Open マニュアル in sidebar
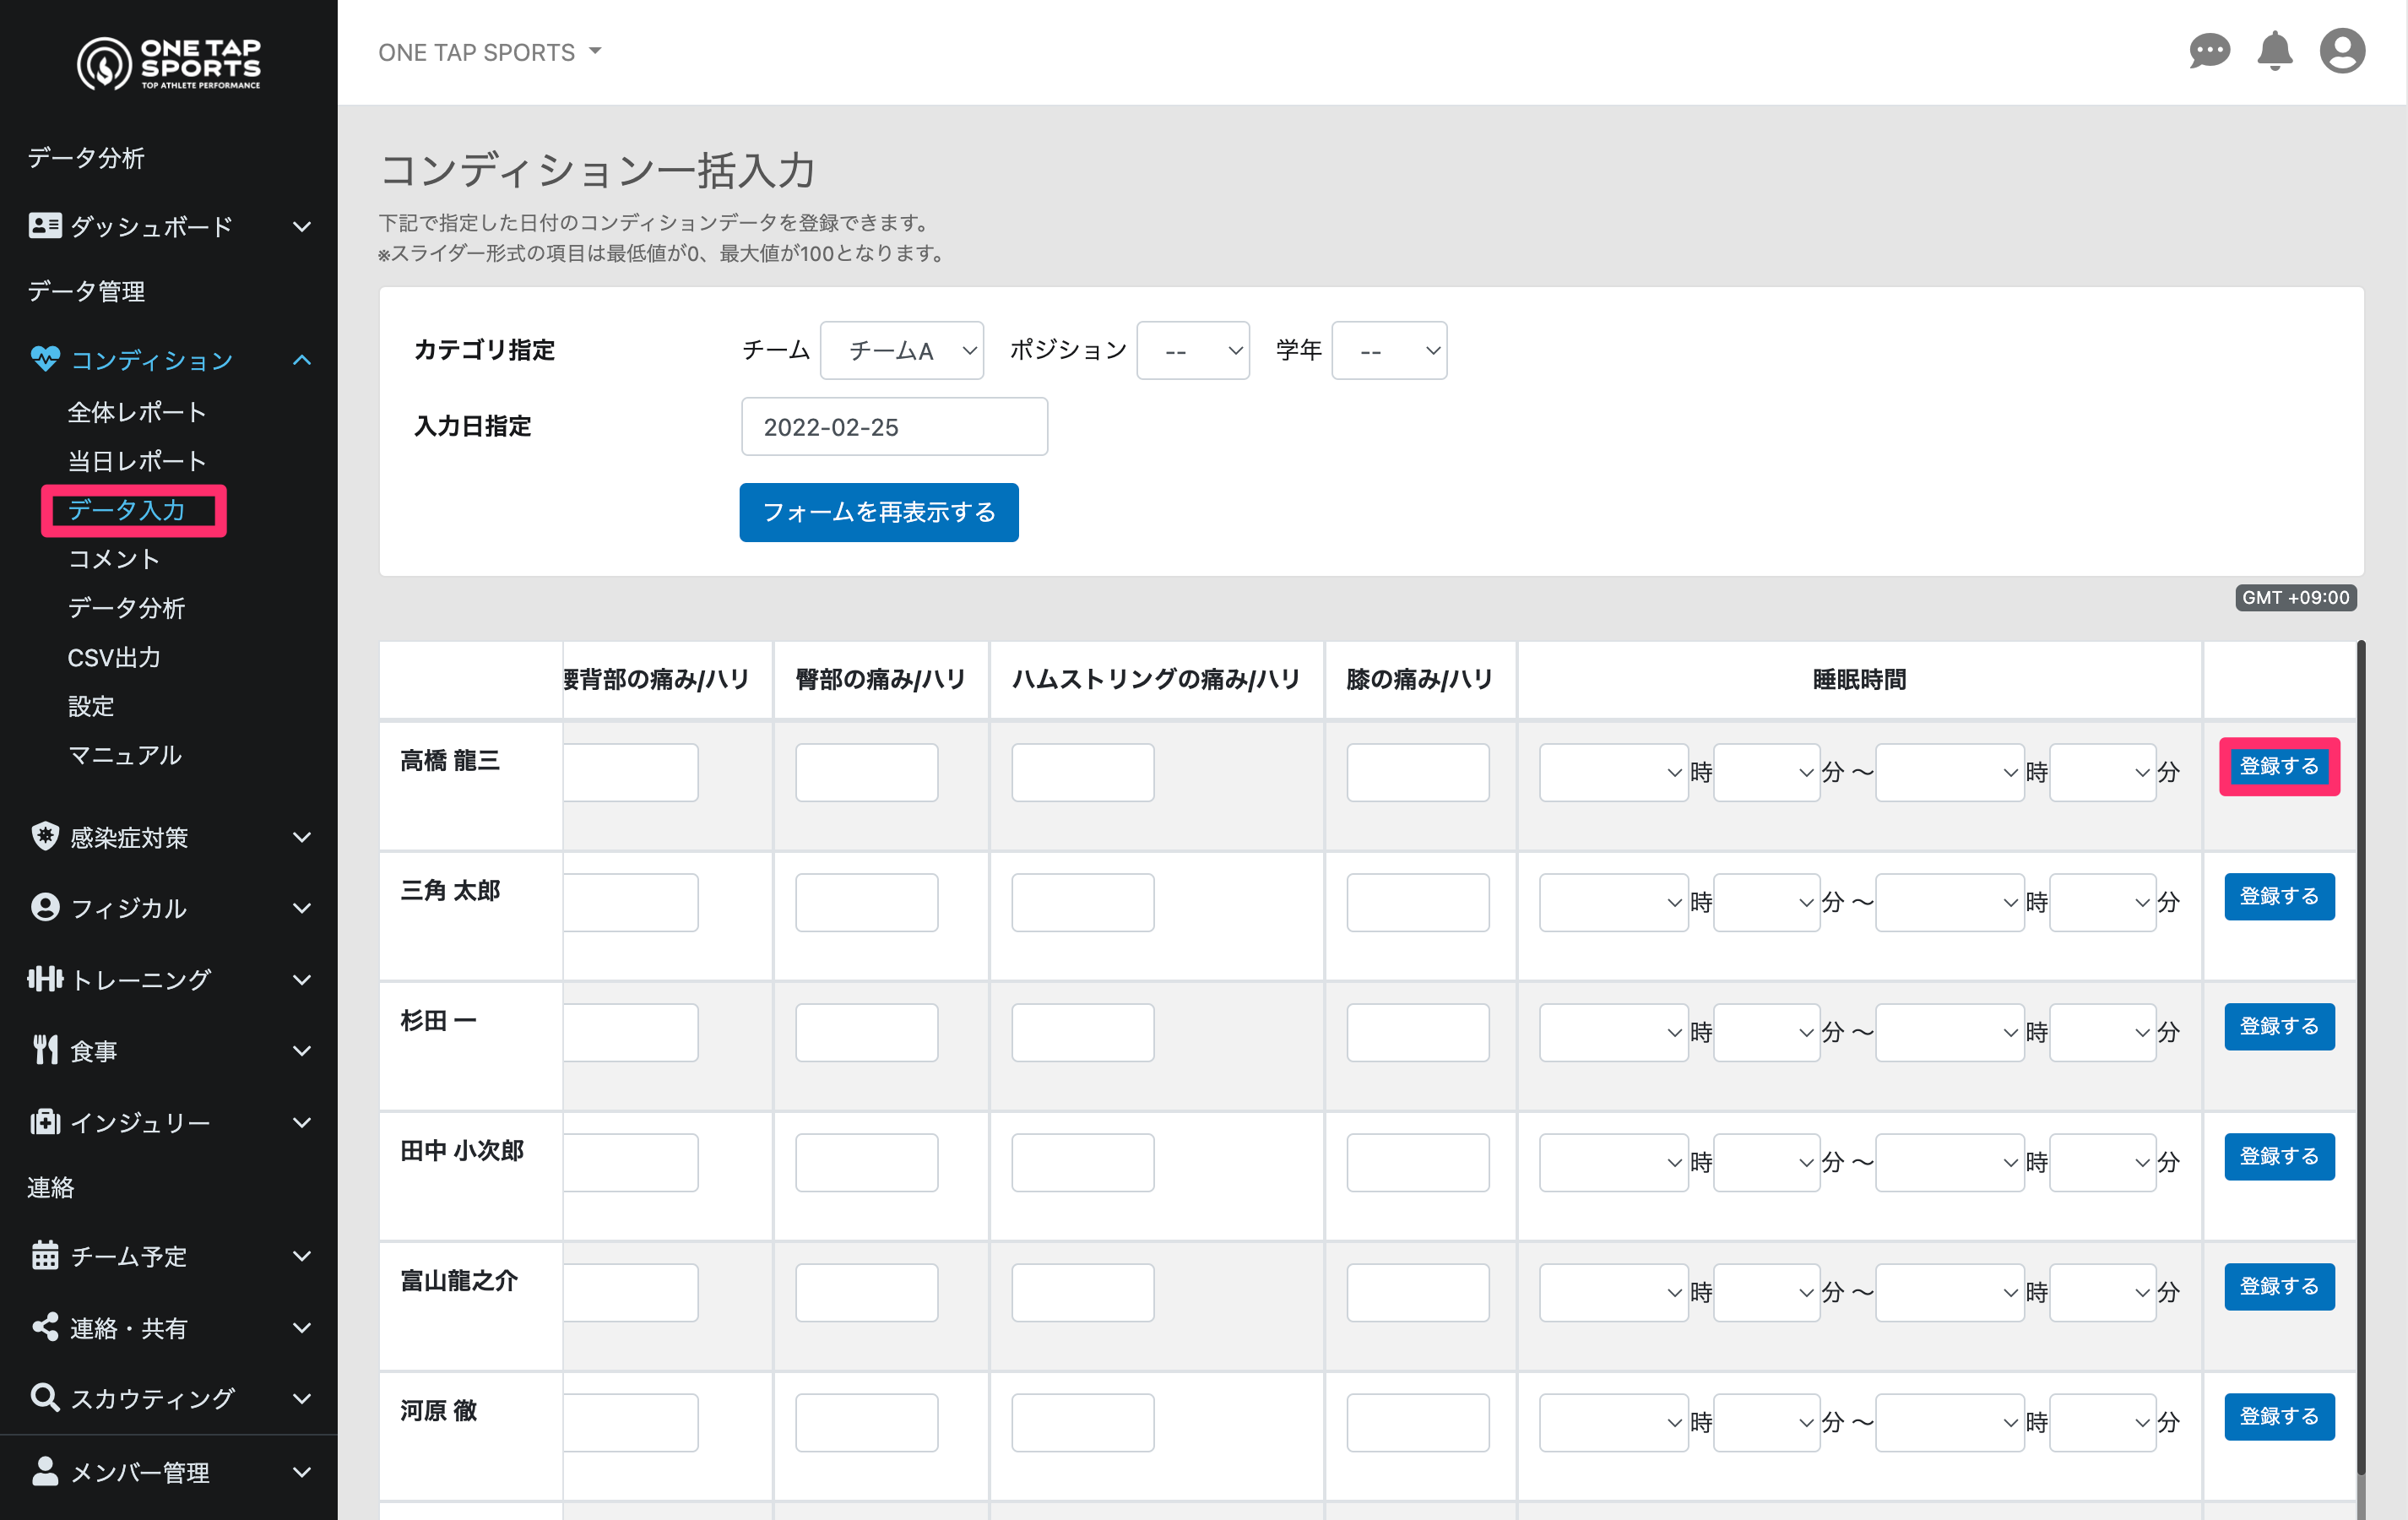This screenshot has height=1520, width=2408. (x=125, y=755)
